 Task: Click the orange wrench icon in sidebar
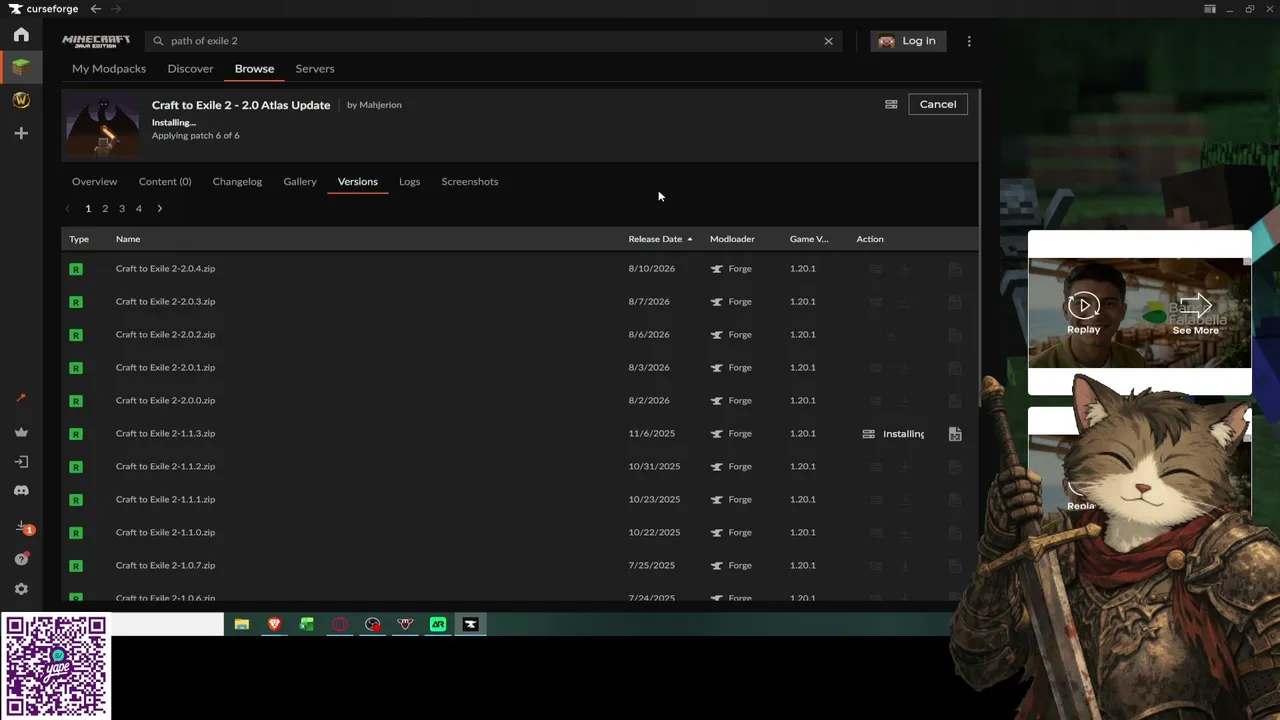pyautogui.click(x=21, y=398)
